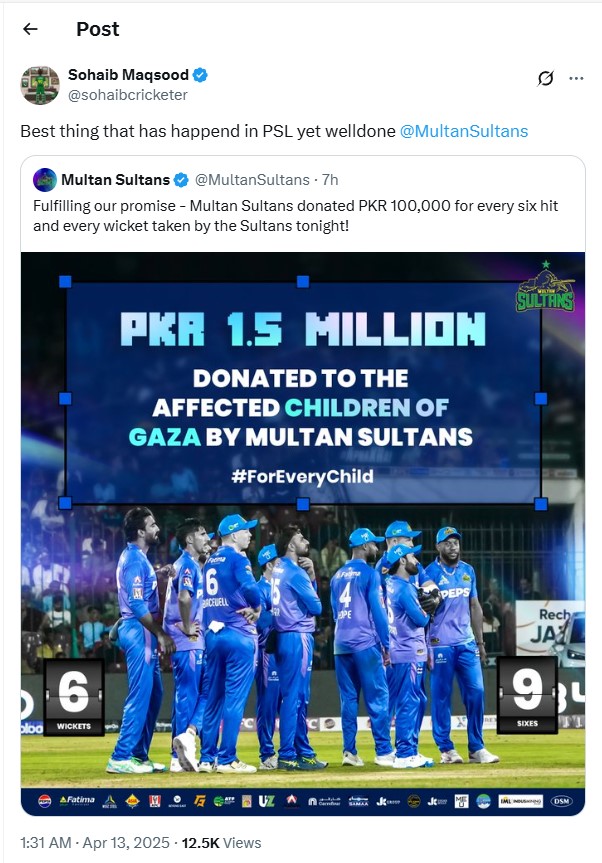
Task: Click the Multan Sultans quoted-post avatar
Action: coord(45,180)
